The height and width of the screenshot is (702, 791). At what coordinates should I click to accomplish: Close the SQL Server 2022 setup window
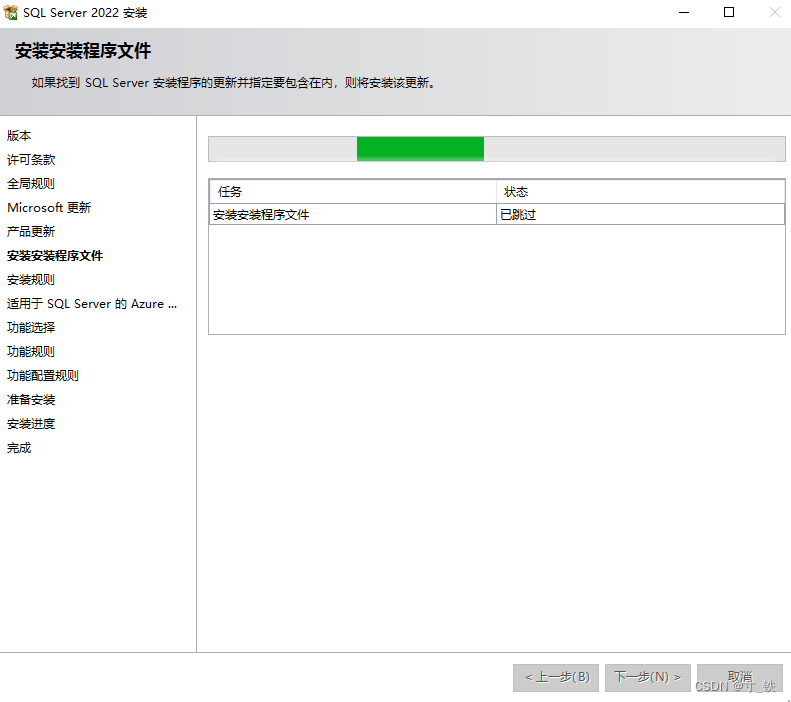coord(774,13)
